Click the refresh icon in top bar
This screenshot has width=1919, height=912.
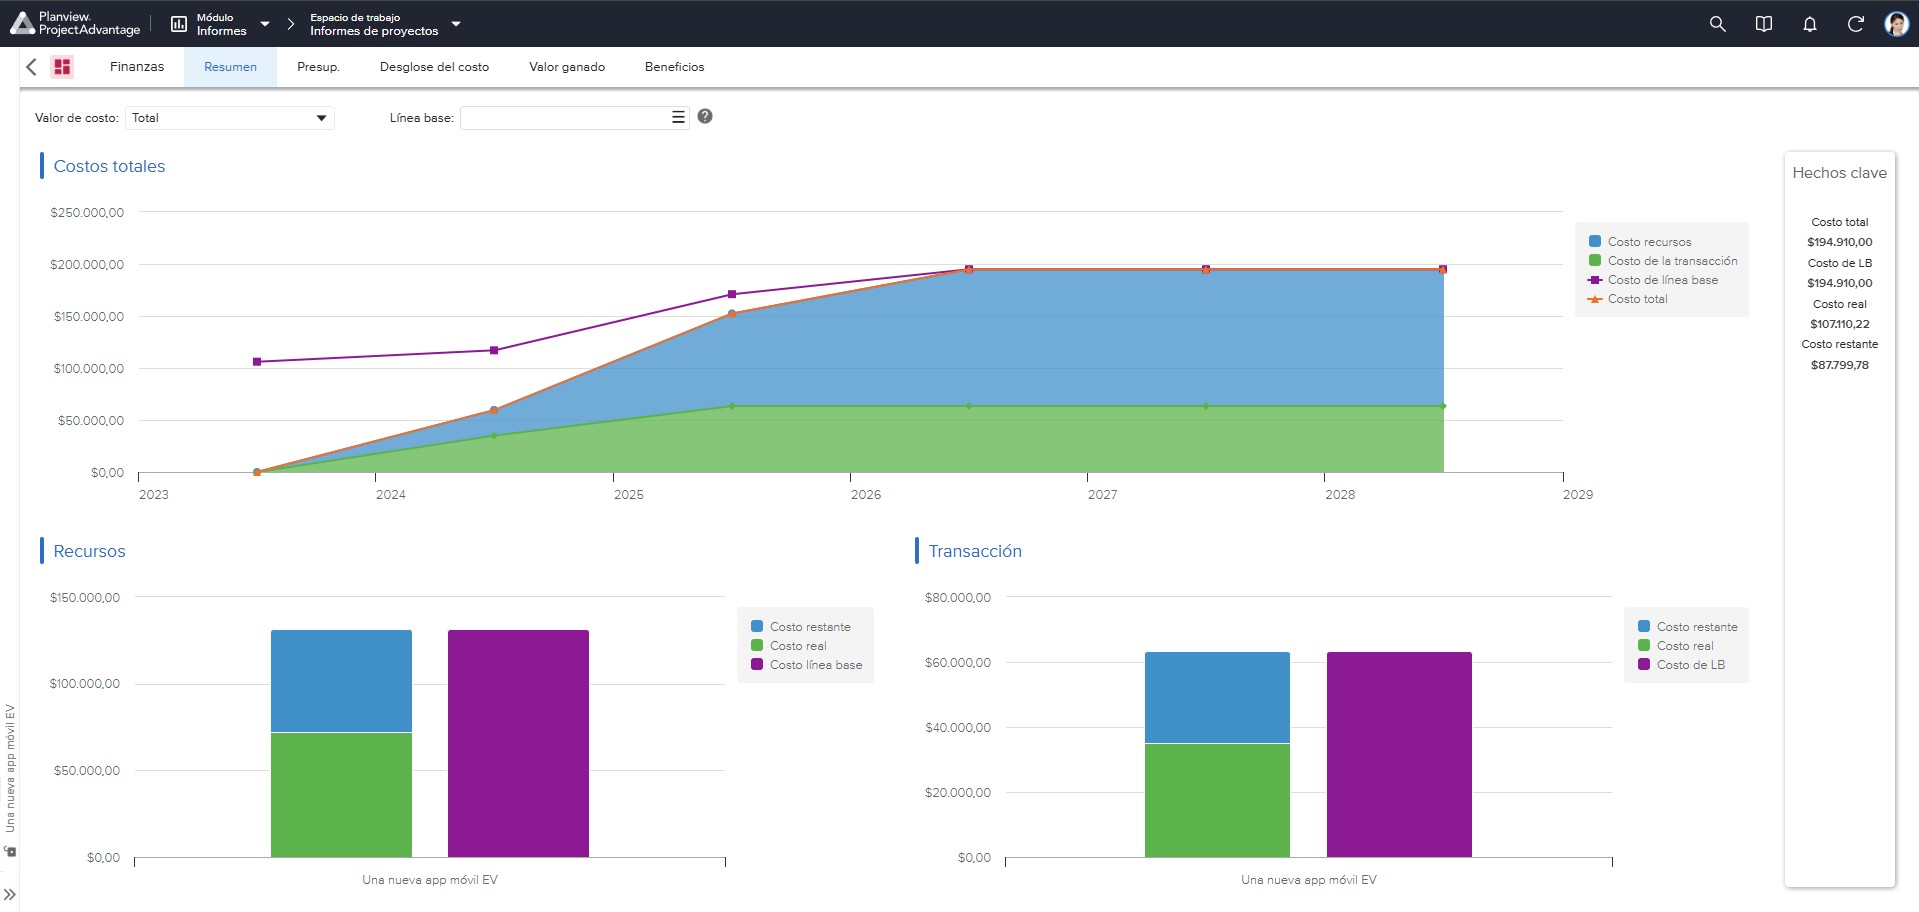pyautogui.click(x=1855, y=24)
